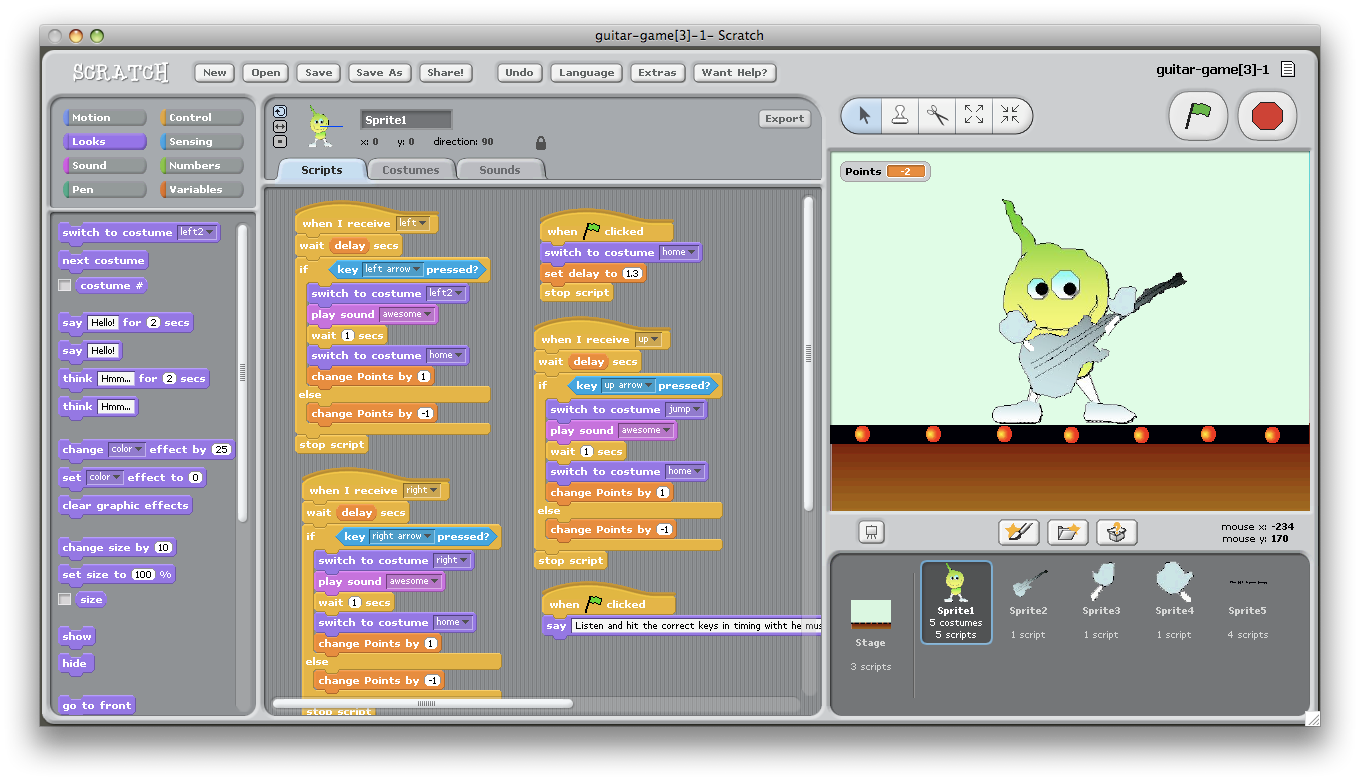
Task: Switch to the Scripts tab
Action: (321, 170)
